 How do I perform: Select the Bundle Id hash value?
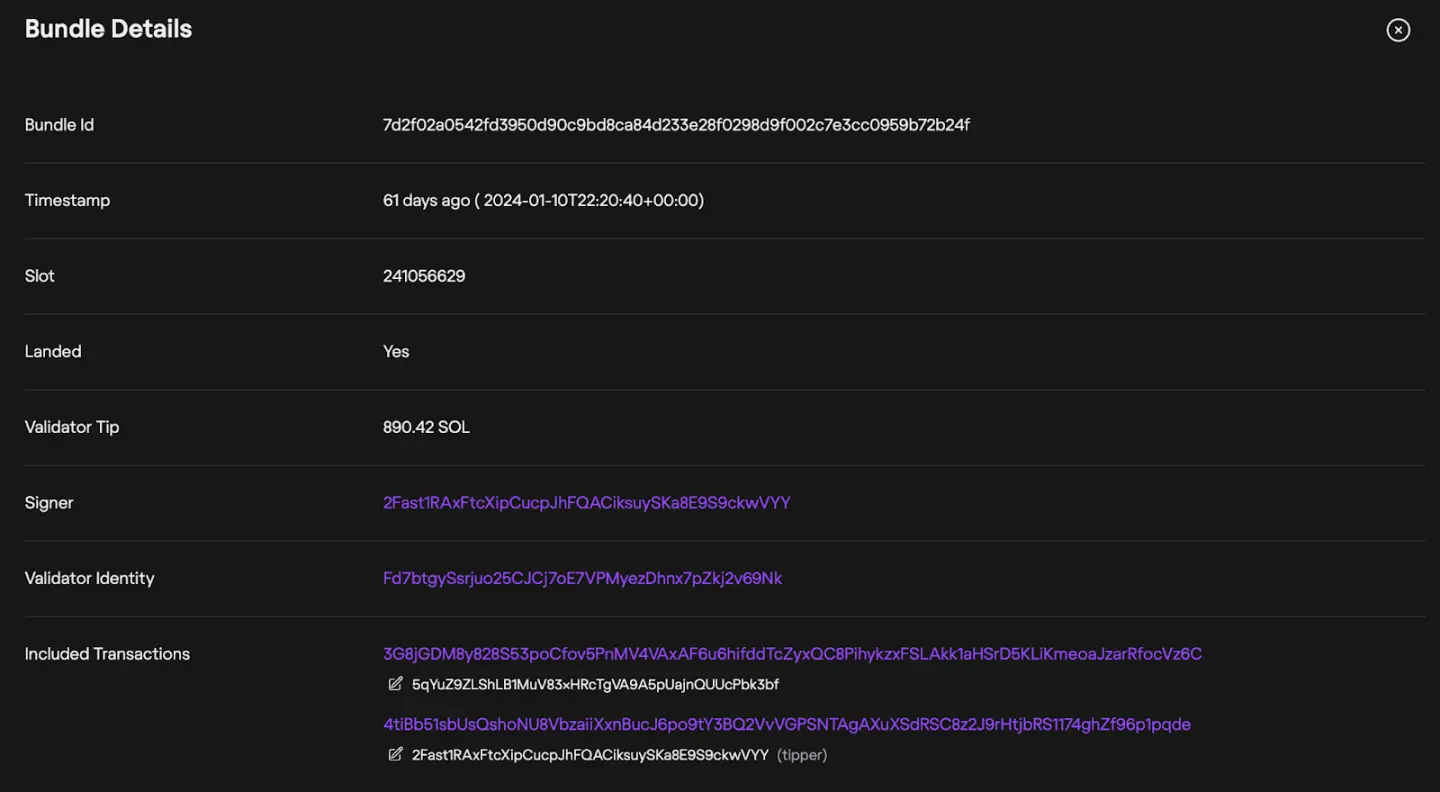[x=676, y=124]
